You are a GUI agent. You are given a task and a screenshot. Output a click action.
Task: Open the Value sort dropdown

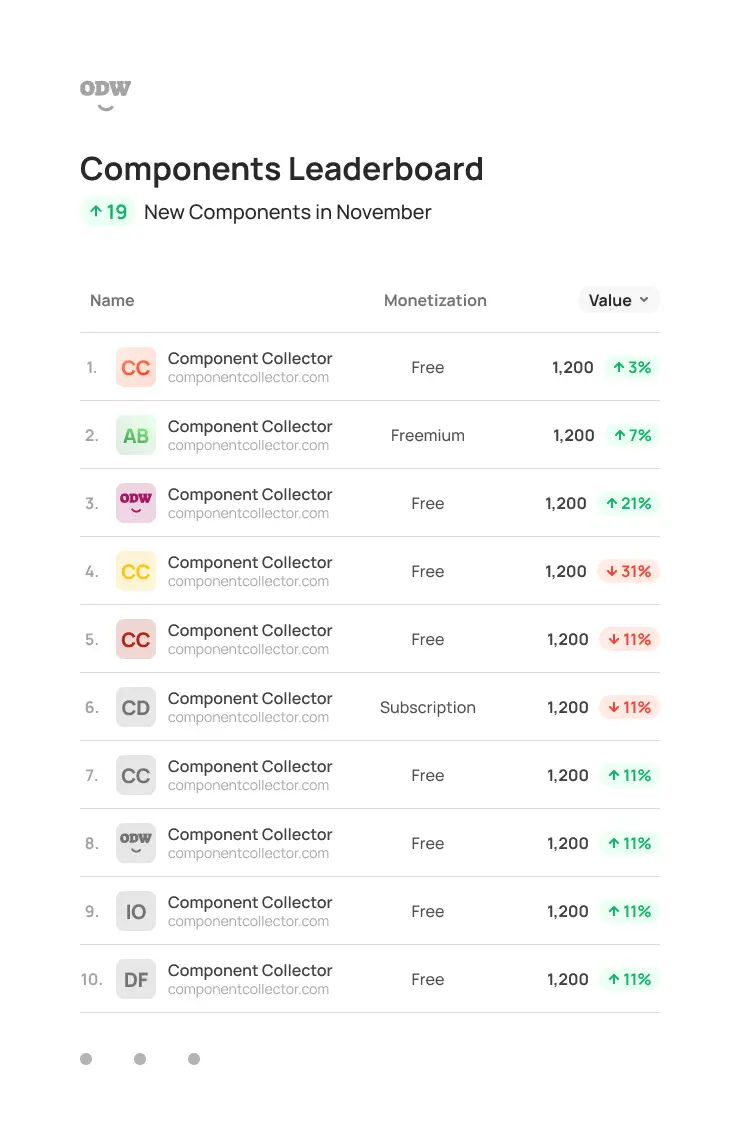(619, 300)
